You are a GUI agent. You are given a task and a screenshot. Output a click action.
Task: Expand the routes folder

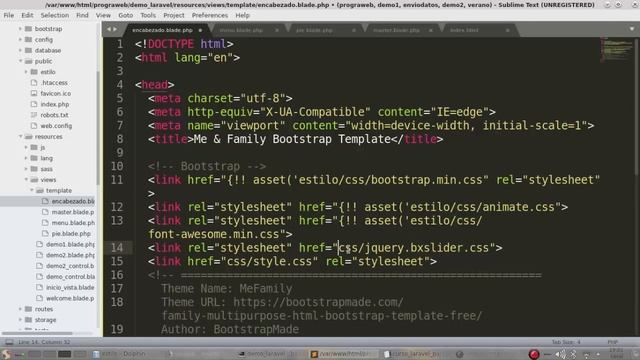pyautogui.click(x=20, y=309)
